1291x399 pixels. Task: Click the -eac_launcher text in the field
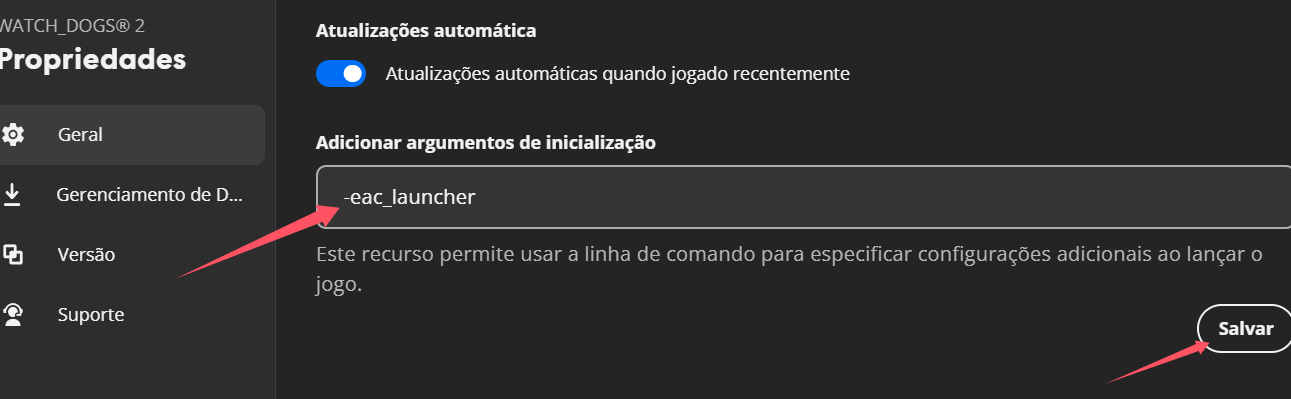(409, 197)
